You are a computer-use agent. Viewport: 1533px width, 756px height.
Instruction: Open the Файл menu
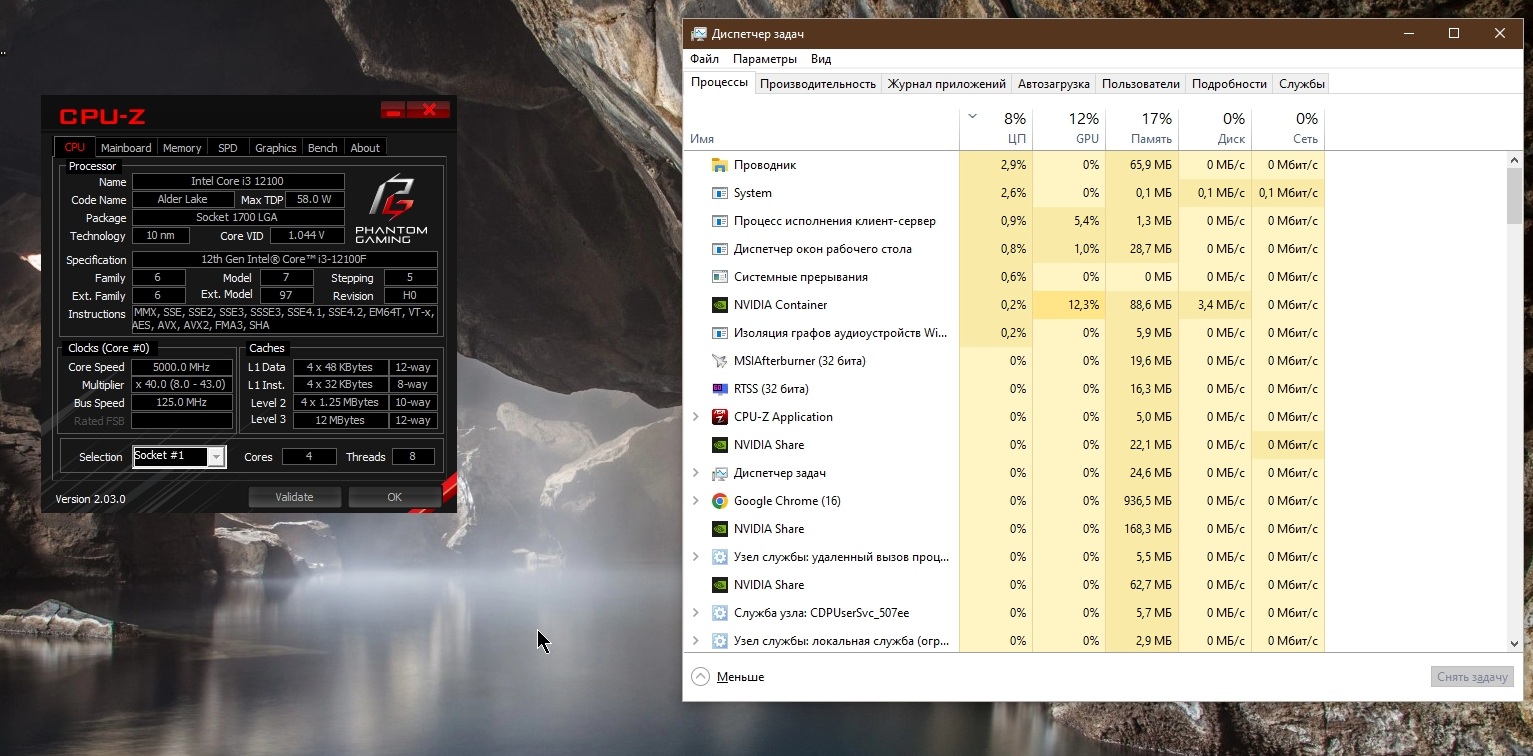704,59
